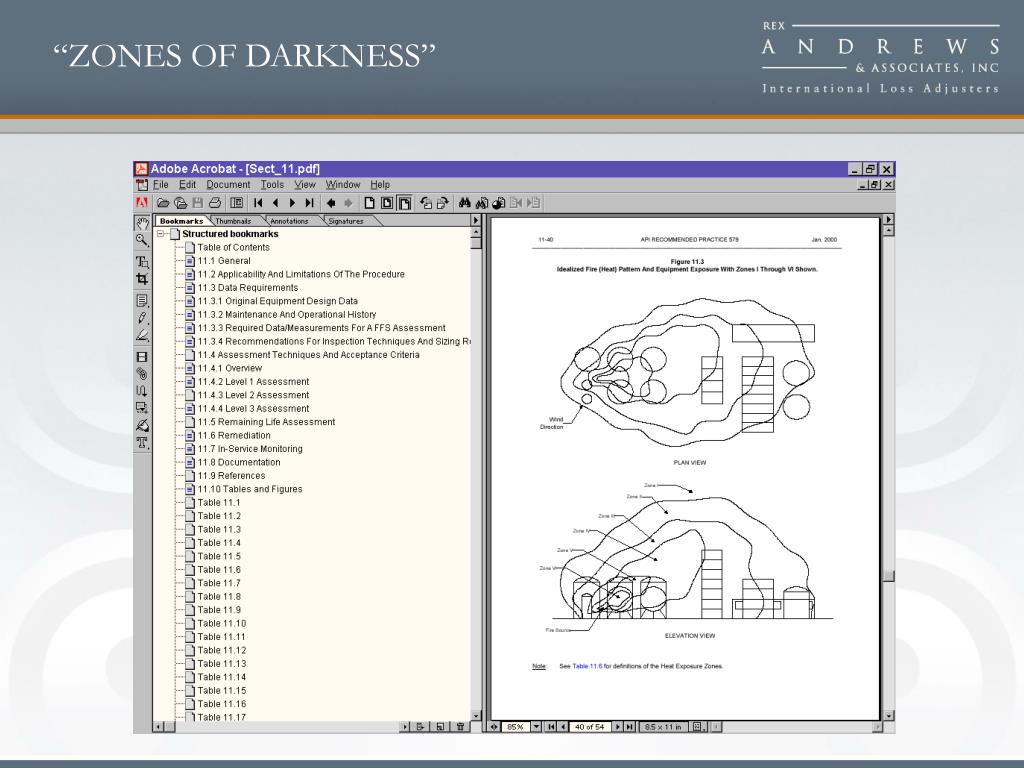The height and width of the screenshot is (768, 1024).
Task: Go to the first page using toolbar
Action: coord(259,203)
